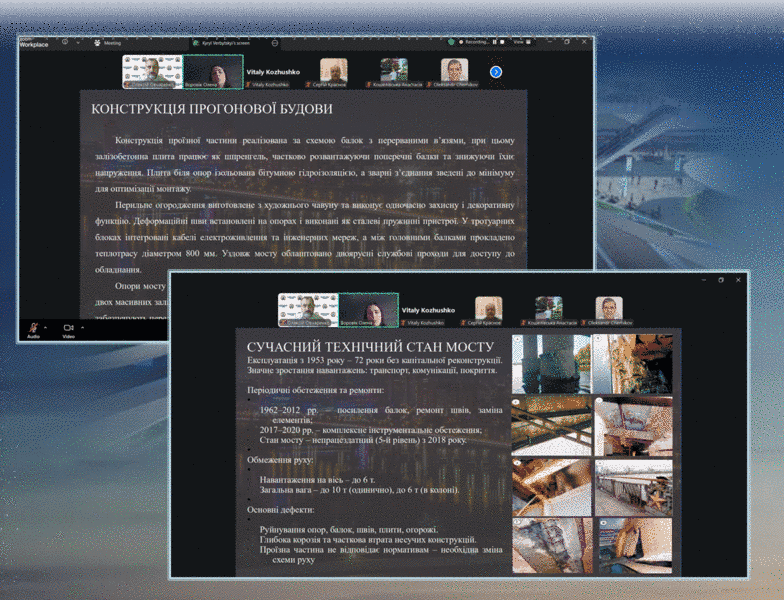The height and width of the screenshot is (600, 784).
Task: Expand video options arrow beside Video
Action: [x=82, y=326]
